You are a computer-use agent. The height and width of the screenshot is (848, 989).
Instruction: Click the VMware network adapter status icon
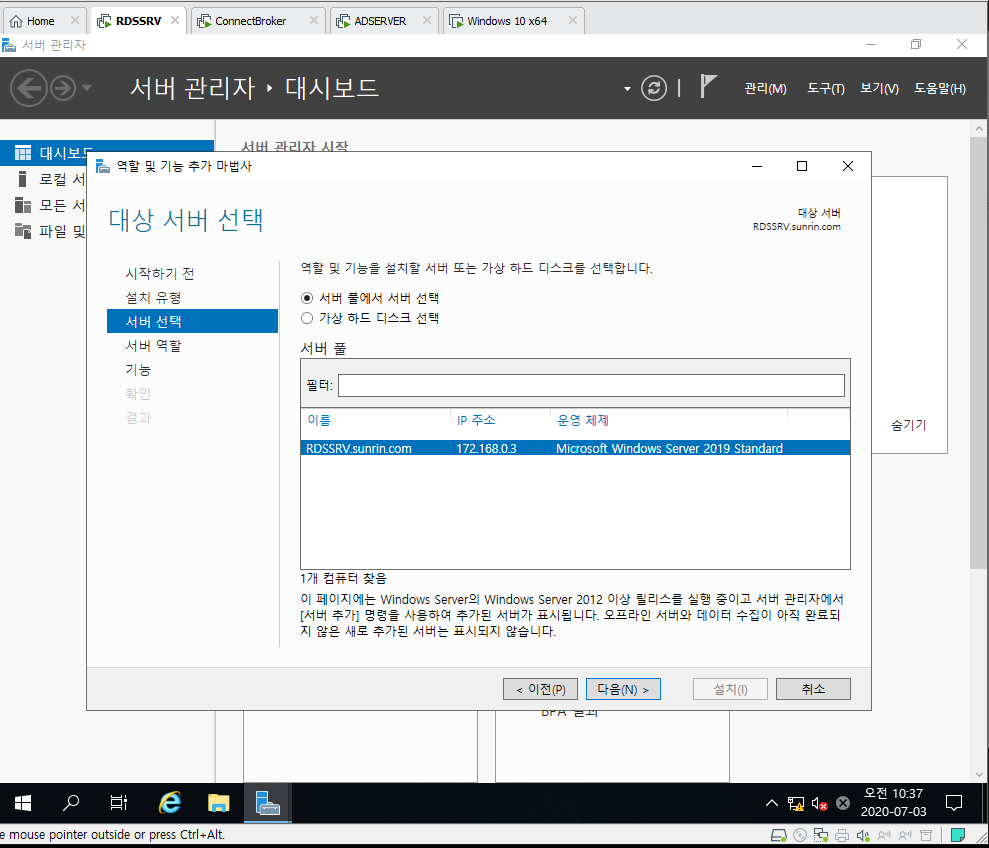821,836
